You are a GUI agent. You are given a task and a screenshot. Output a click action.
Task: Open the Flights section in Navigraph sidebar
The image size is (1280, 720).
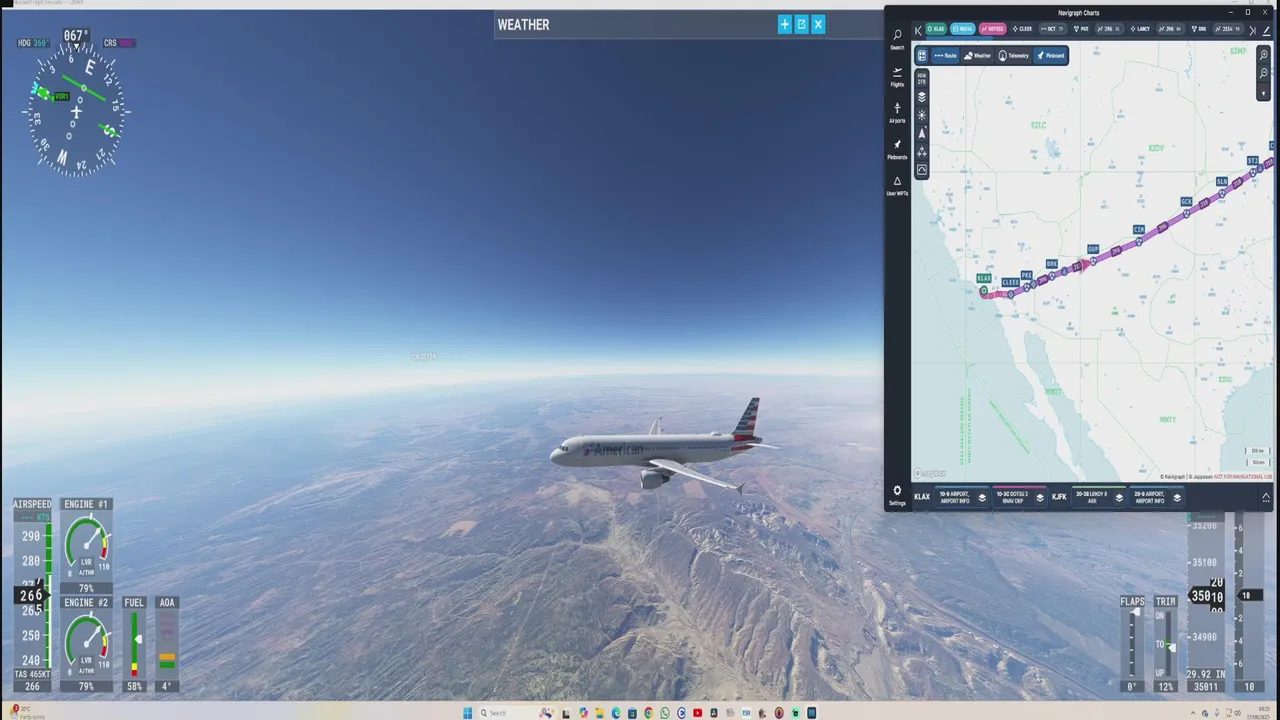(897, 76)
